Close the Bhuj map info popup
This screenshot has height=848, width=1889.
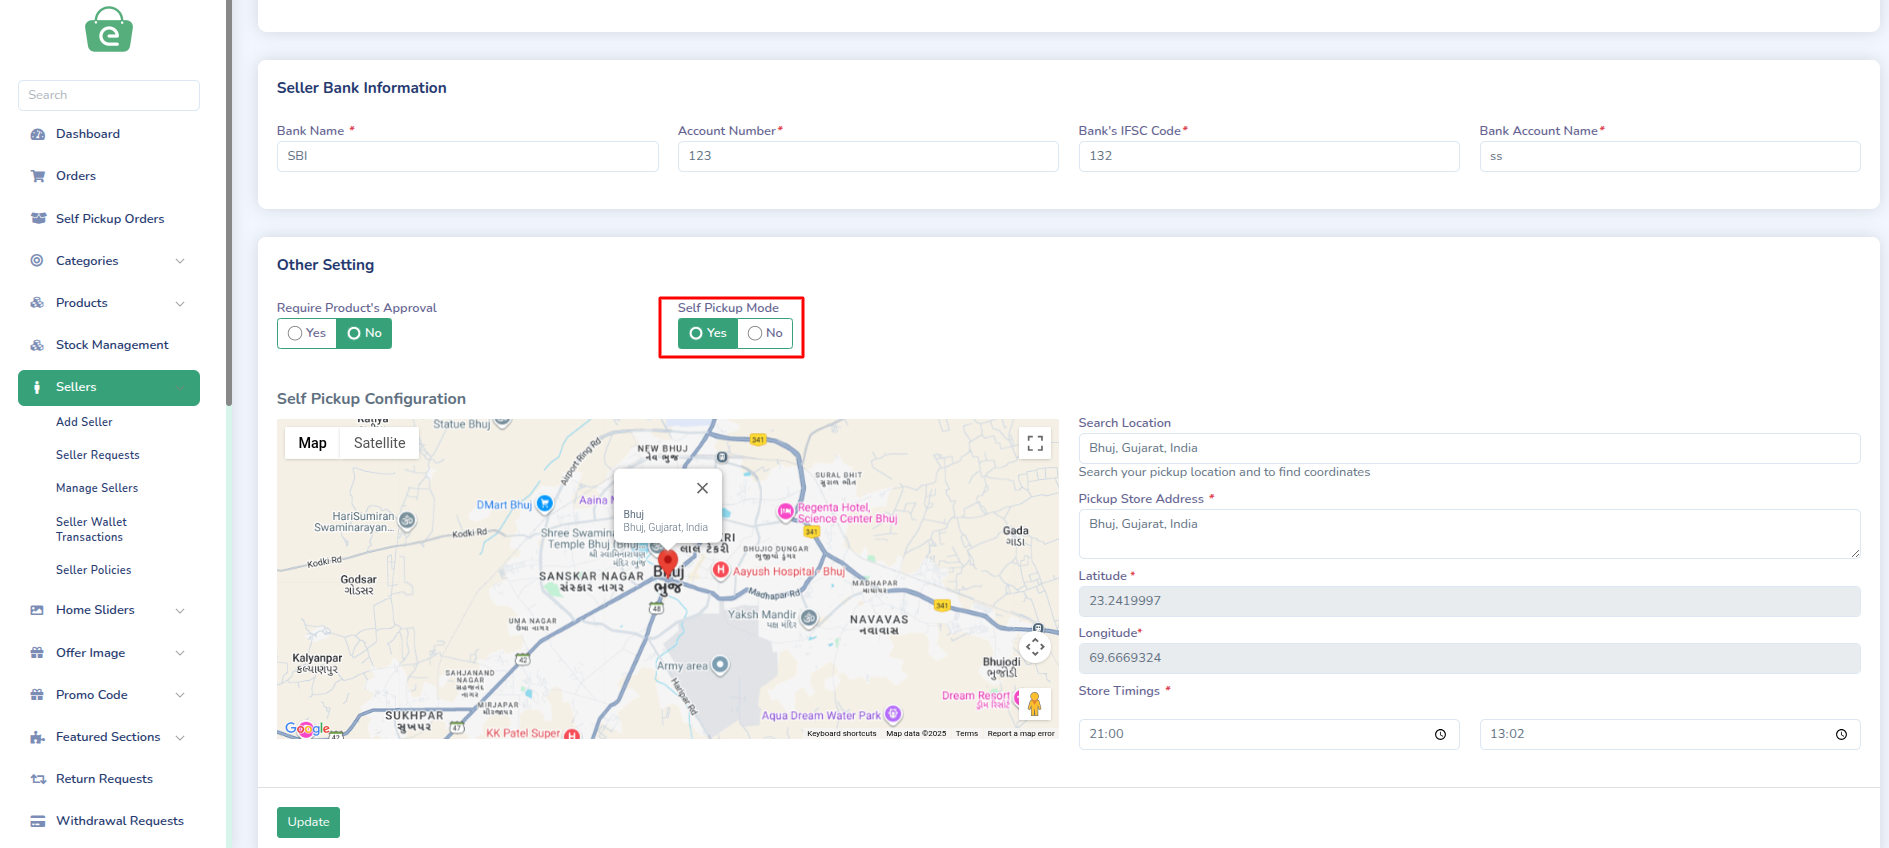(x=702, y=488)
